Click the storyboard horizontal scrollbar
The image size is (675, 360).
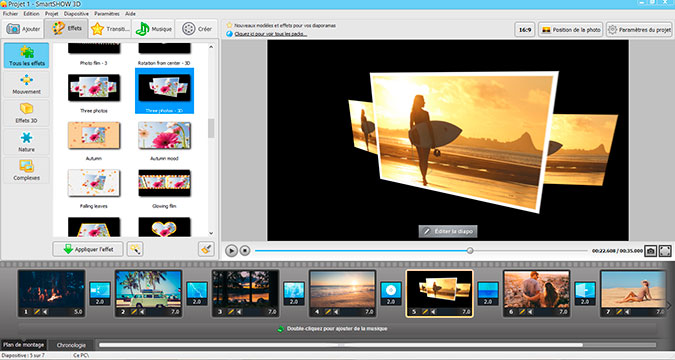point(341,344)
